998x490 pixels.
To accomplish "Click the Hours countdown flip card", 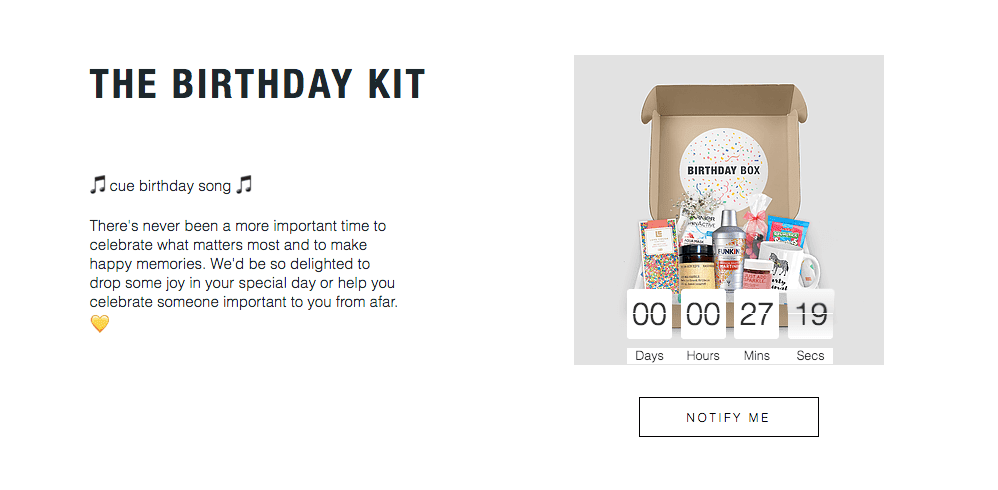I will click(703, 314).
